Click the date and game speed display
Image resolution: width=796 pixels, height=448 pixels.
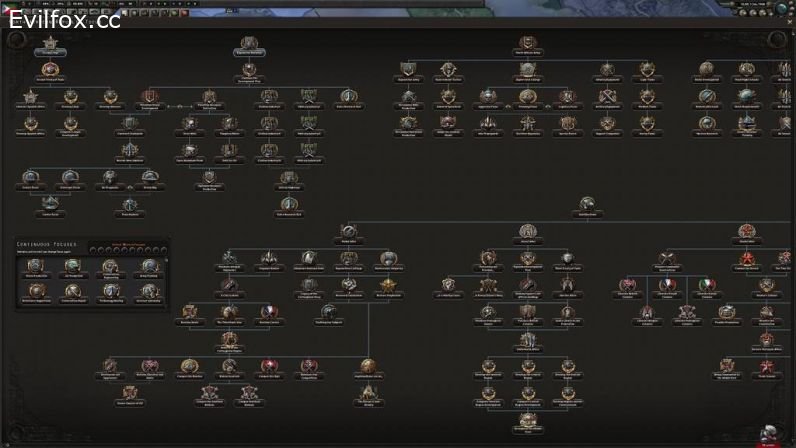click(753, 5)
